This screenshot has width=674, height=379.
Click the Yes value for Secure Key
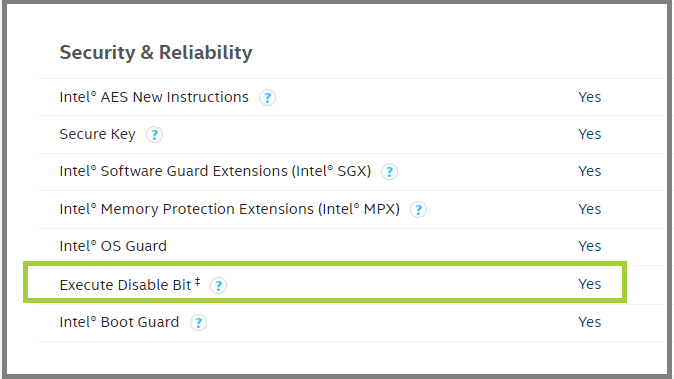pyautogui.click(x=589, y=134)
